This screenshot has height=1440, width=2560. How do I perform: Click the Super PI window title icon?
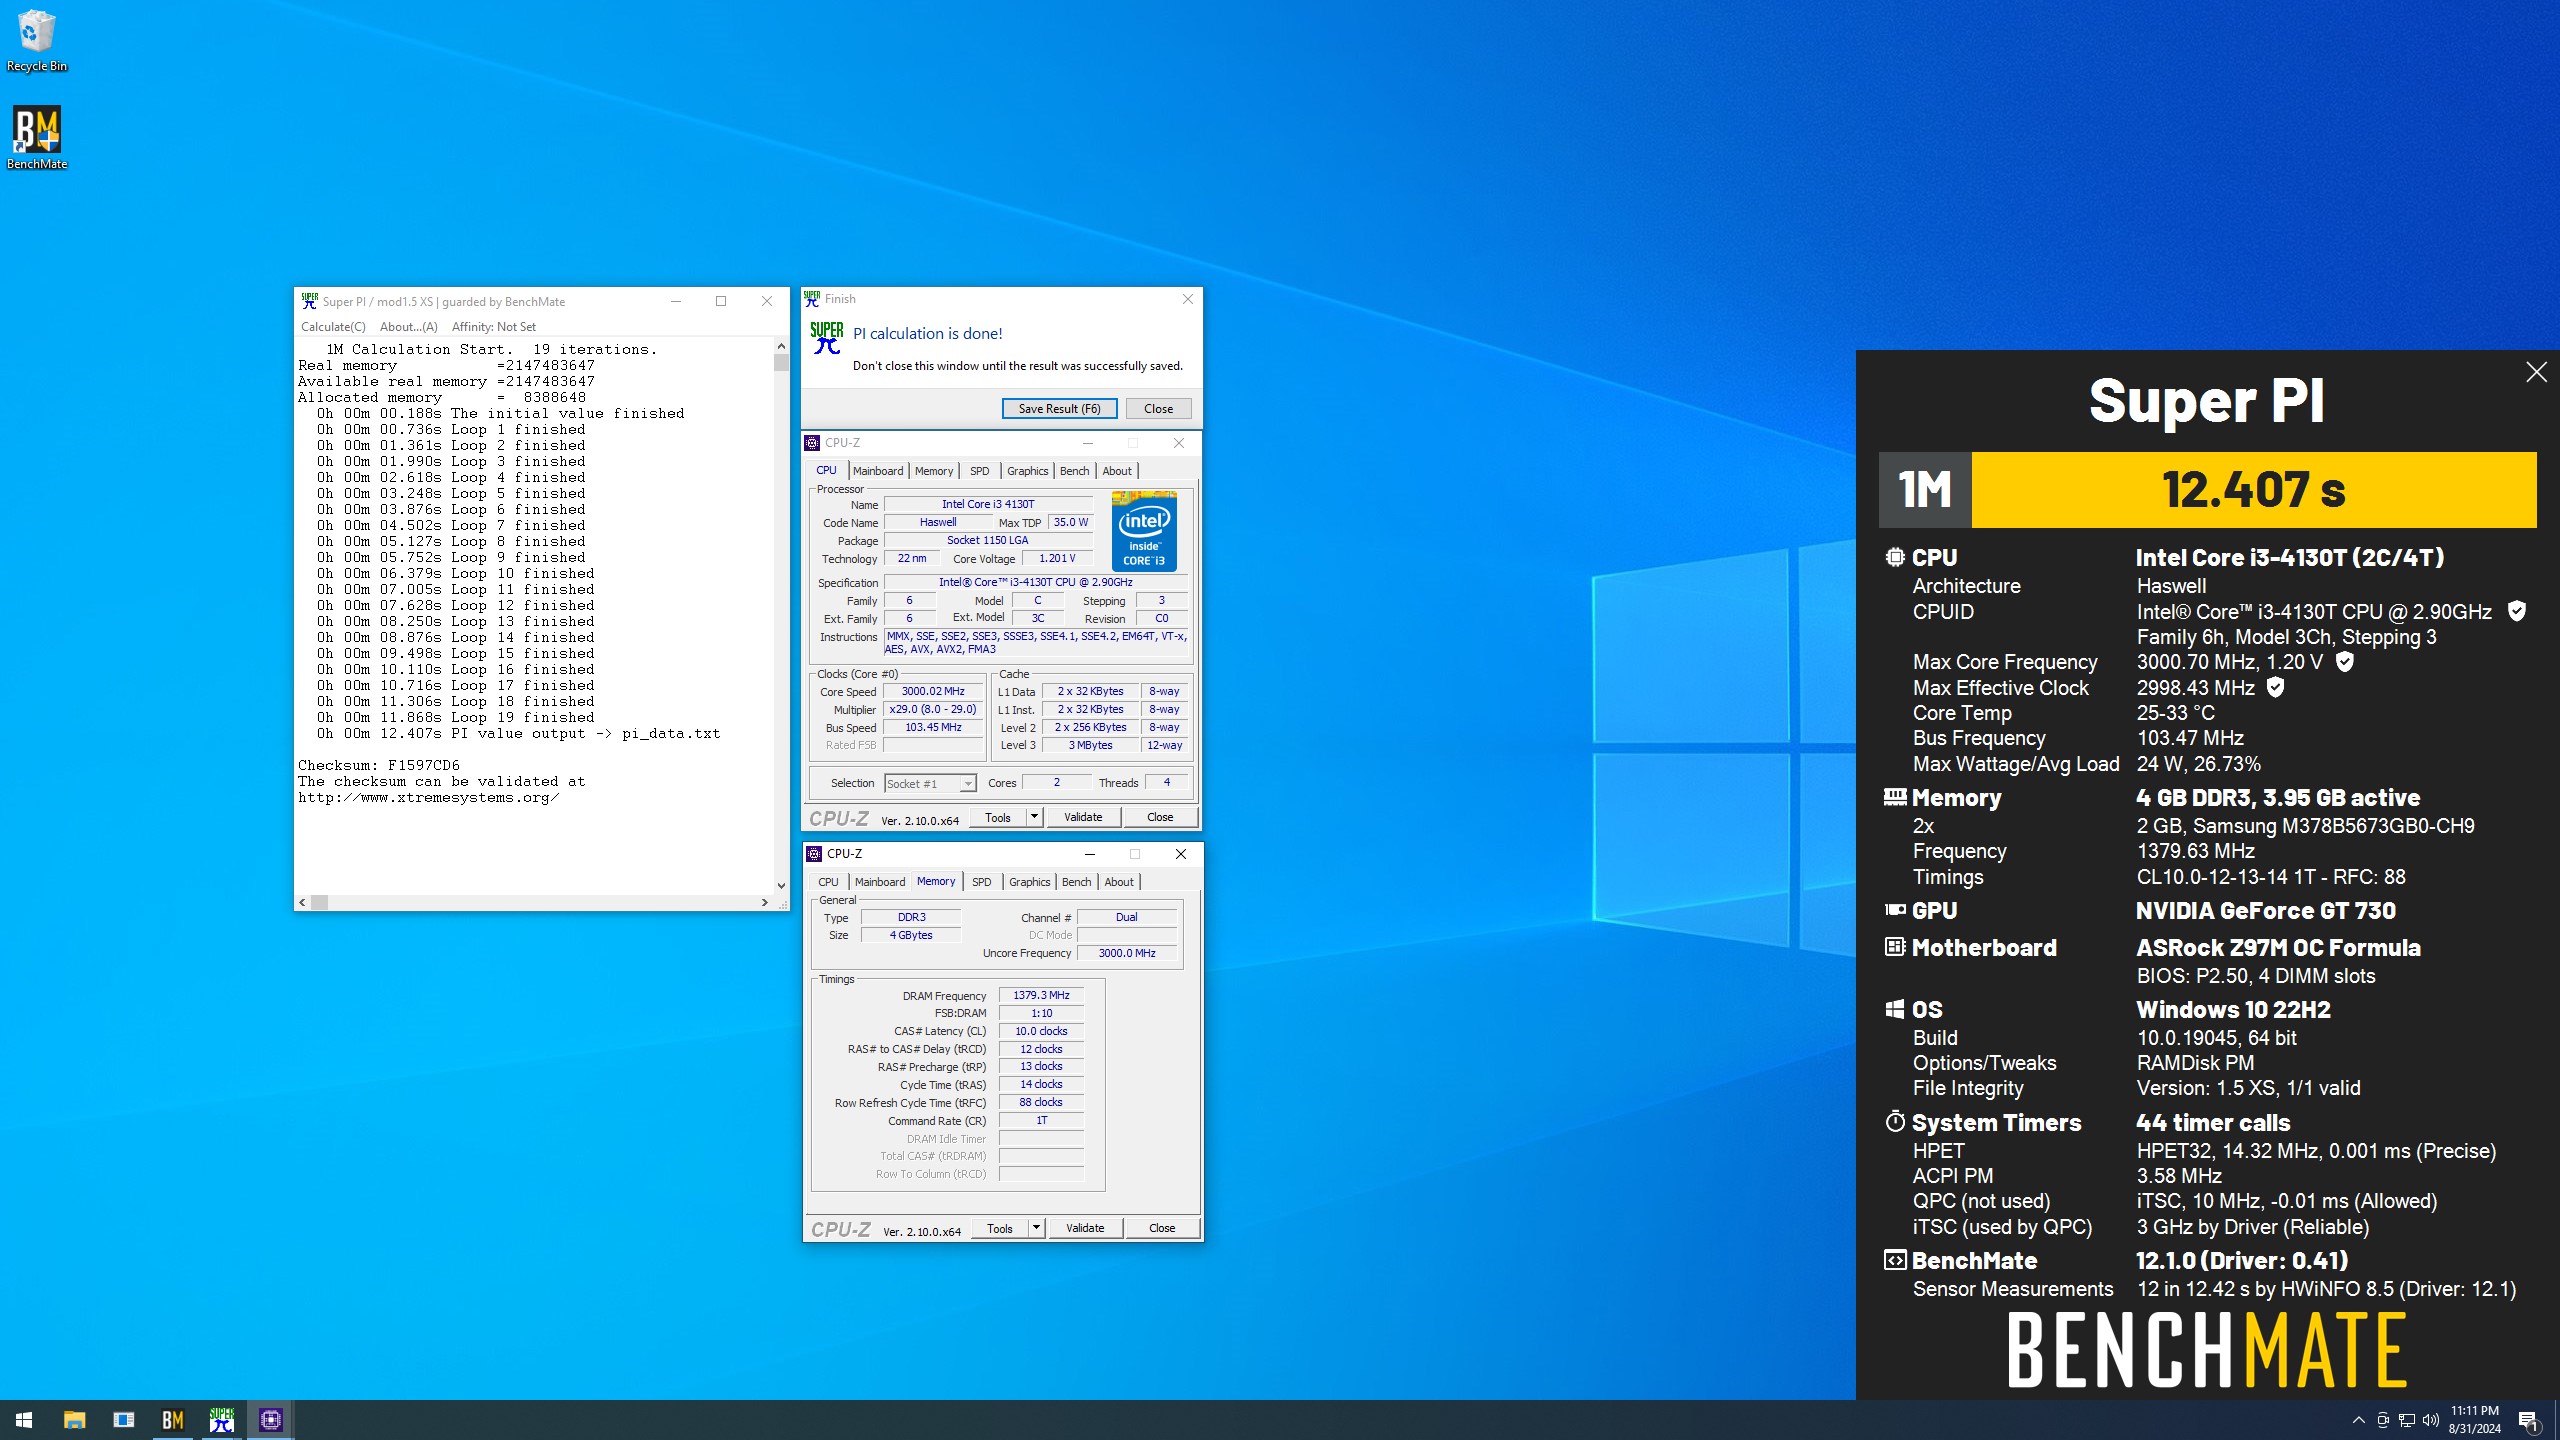pyautogui.click(x=310, y=301)
